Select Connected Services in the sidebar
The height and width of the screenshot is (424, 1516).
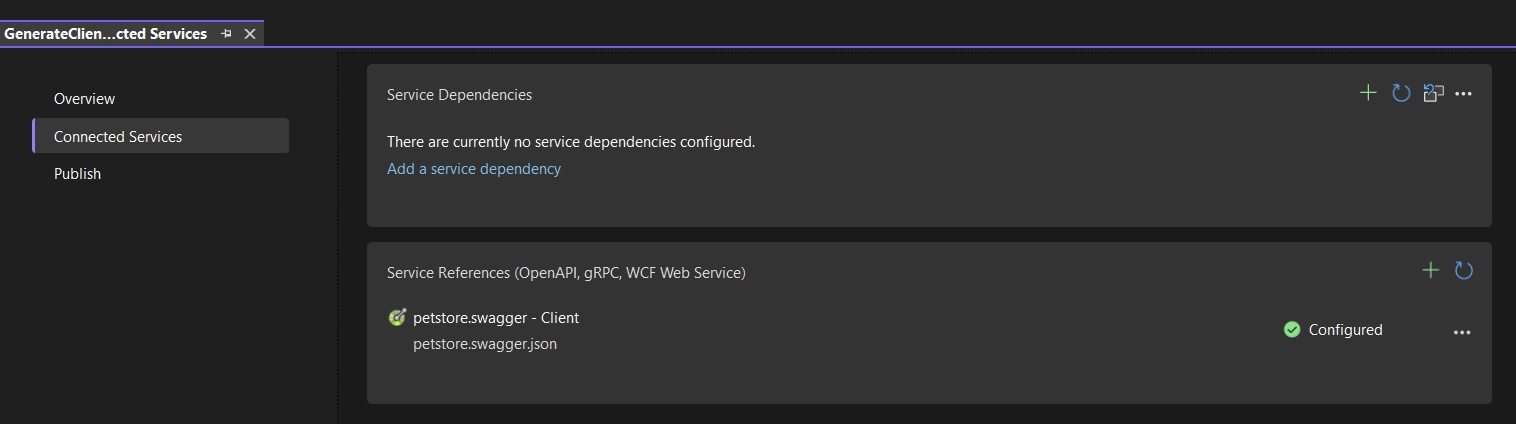click(x=161, y=136)
